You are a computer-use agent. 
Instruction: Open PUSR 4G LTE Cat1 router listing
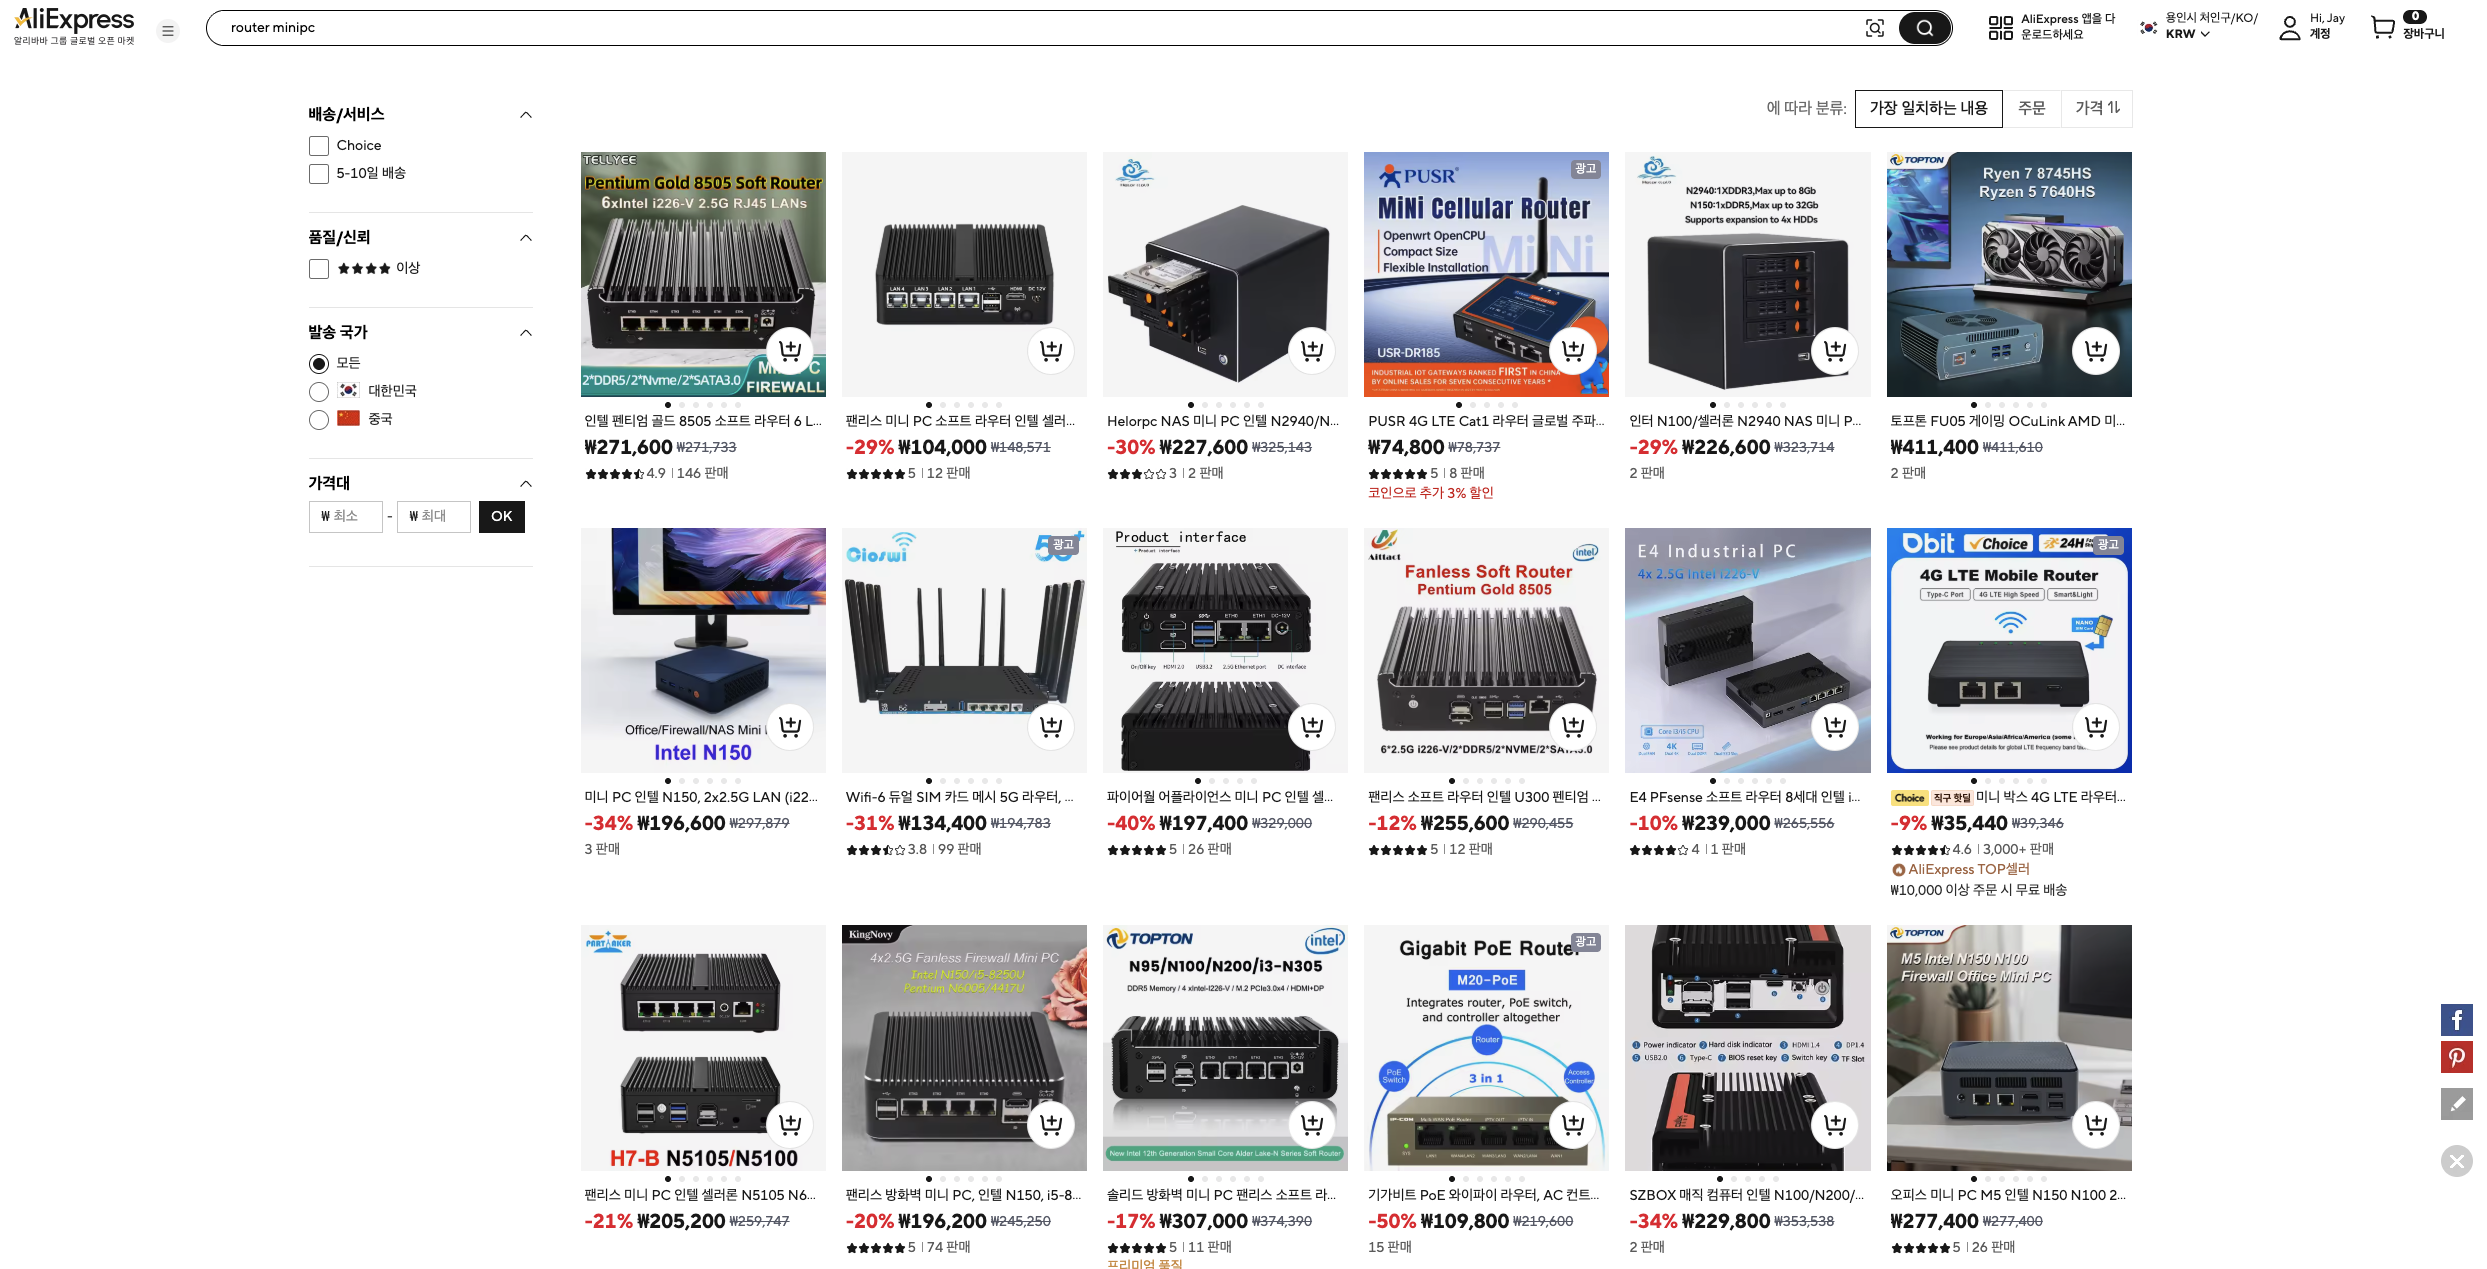1486,421
